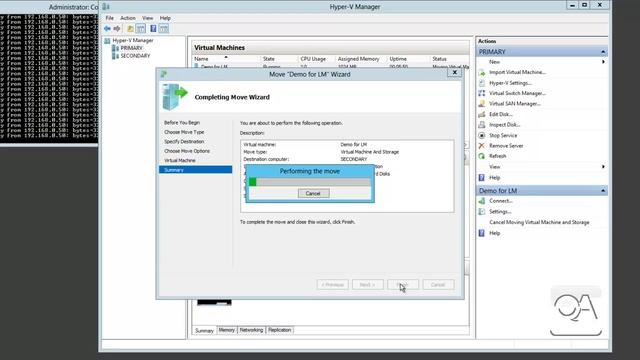
Task: Click the Hyper-V Manager root node icon
Action: point(107,40)
